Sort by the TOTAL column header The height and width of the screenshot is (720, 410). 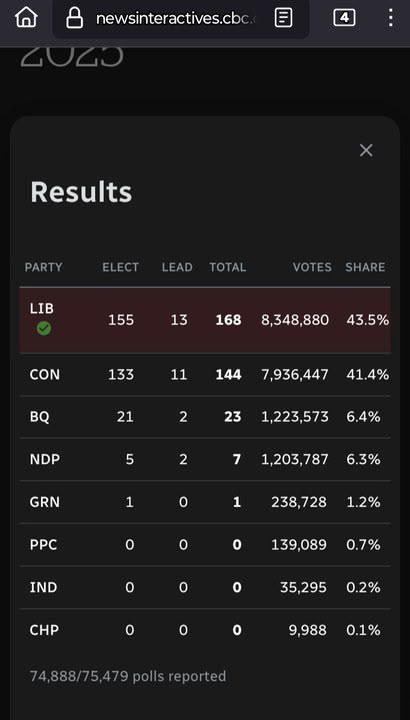coord(228,267)
